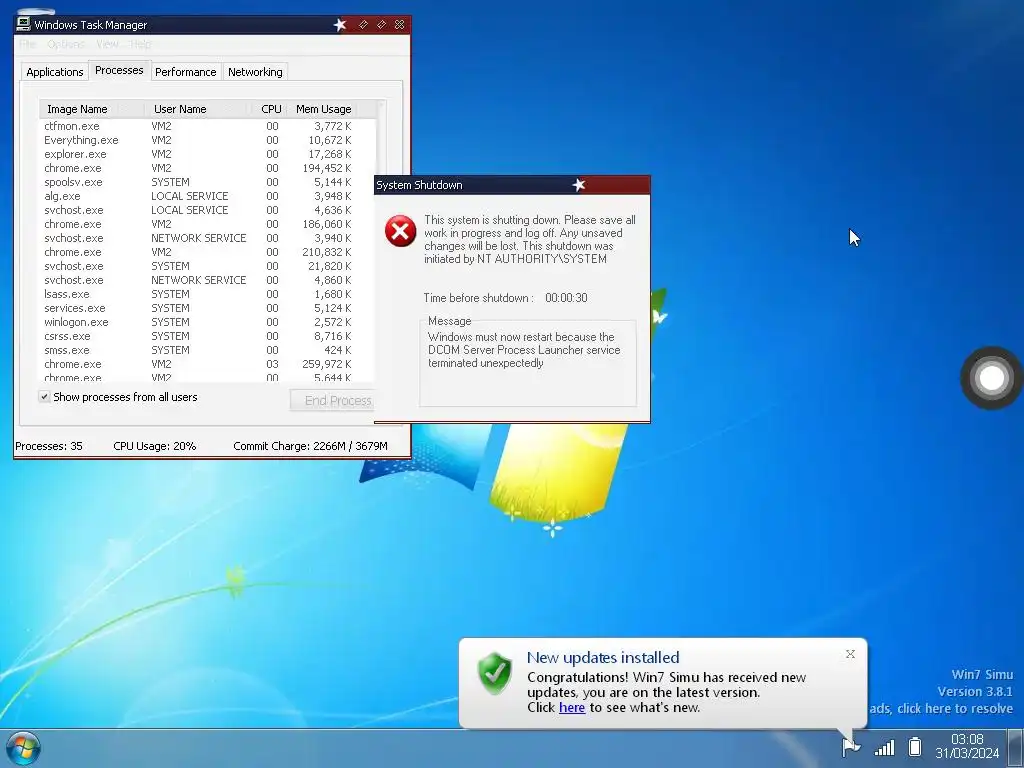
Task: Select svchost.exe using 4,636 K
Action: 207,210
